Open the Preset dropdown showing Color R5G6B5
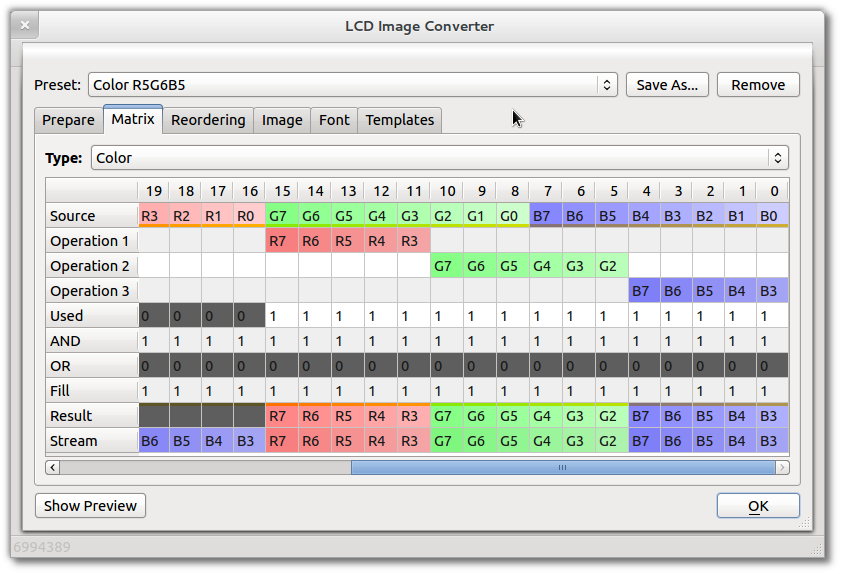This screenshot has height=574, width=841. [x=352, y=85]
